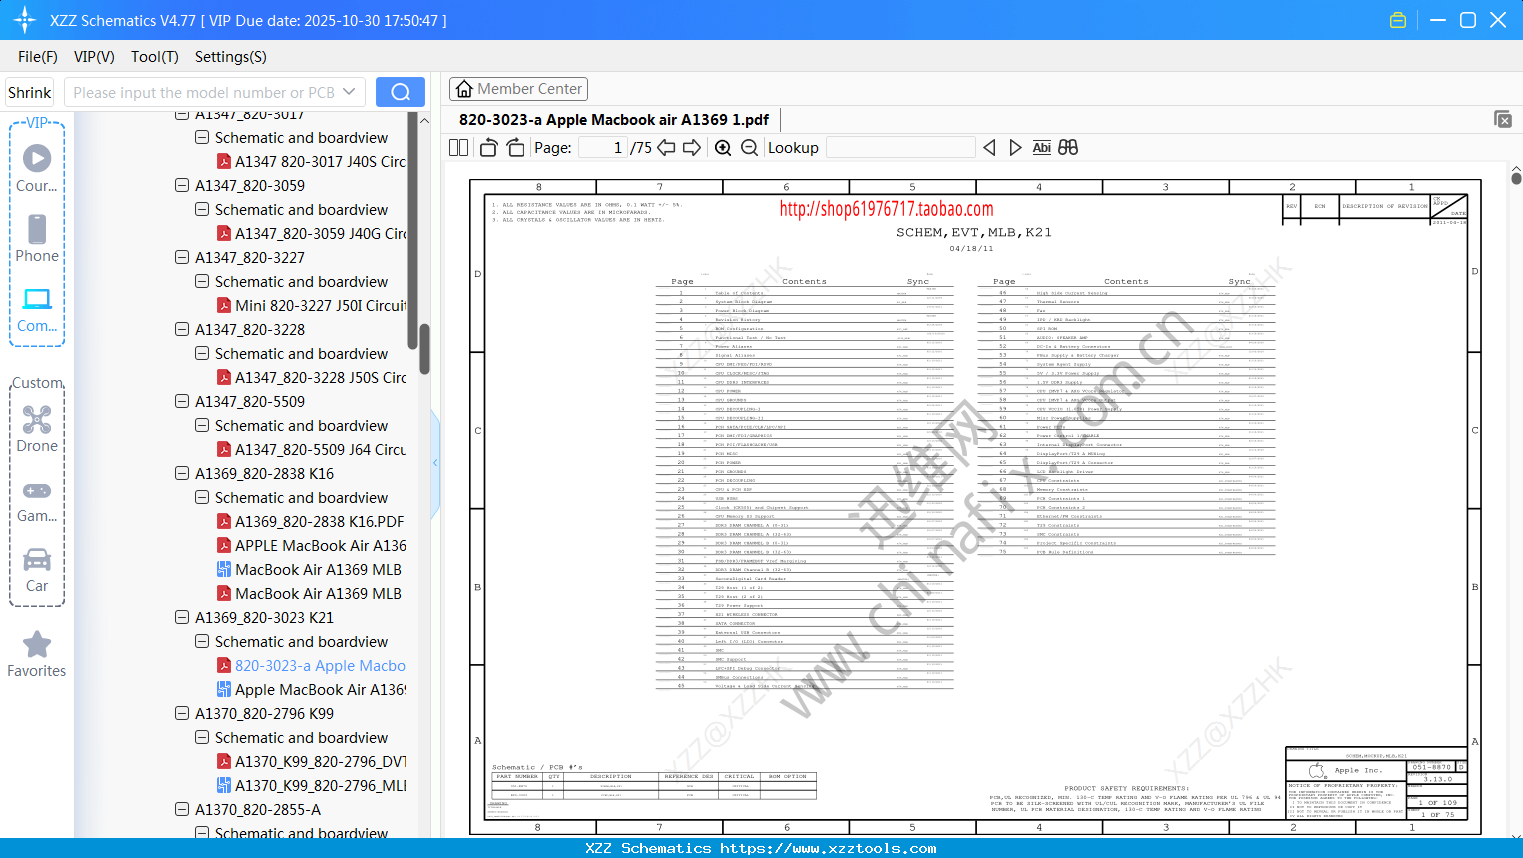Collapse the A1370_820-2855-A node
The image size is (1523, 858).
click(x=182, y=809)
